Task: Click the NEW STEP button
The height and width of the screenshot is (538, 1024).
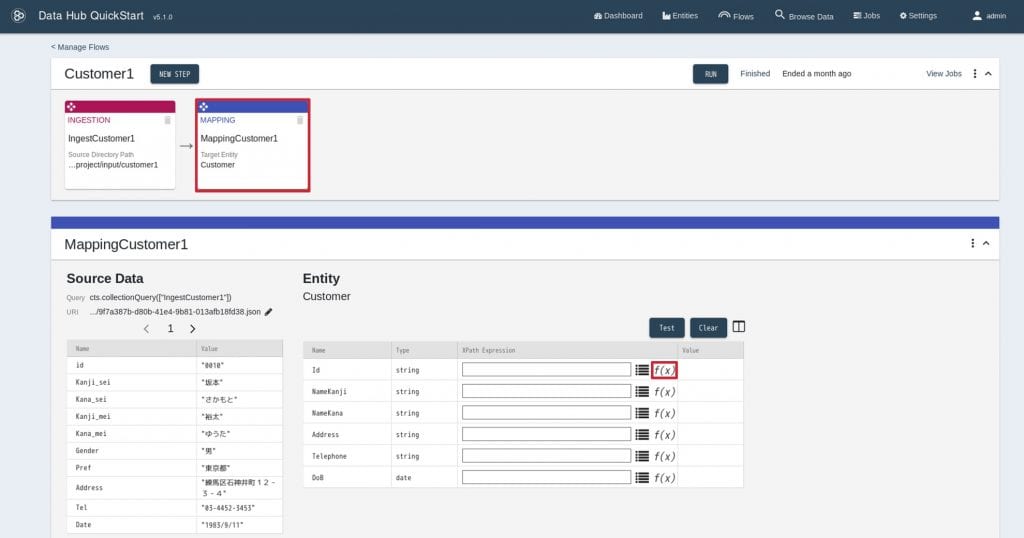Action: coord(175,74)
